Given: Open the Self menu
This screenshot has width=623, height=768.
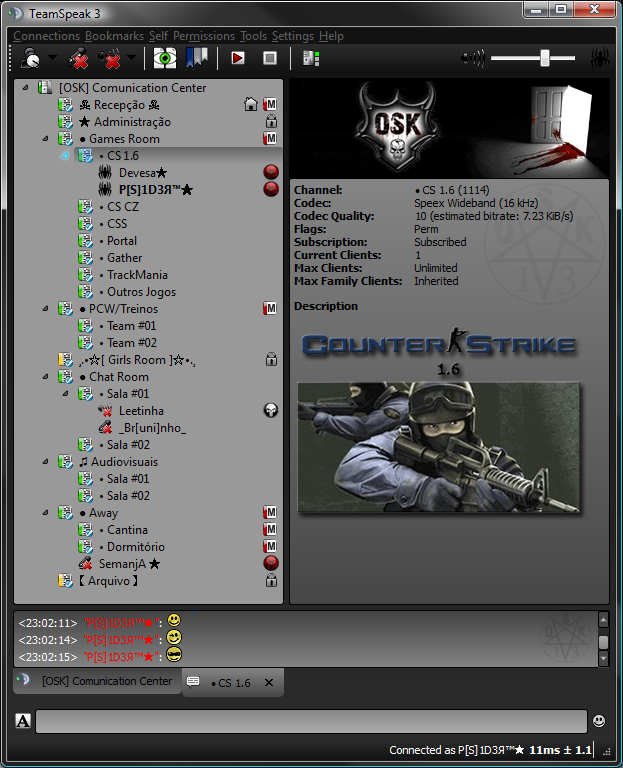Looking at the screenshot, I should (x=158, y=36).
